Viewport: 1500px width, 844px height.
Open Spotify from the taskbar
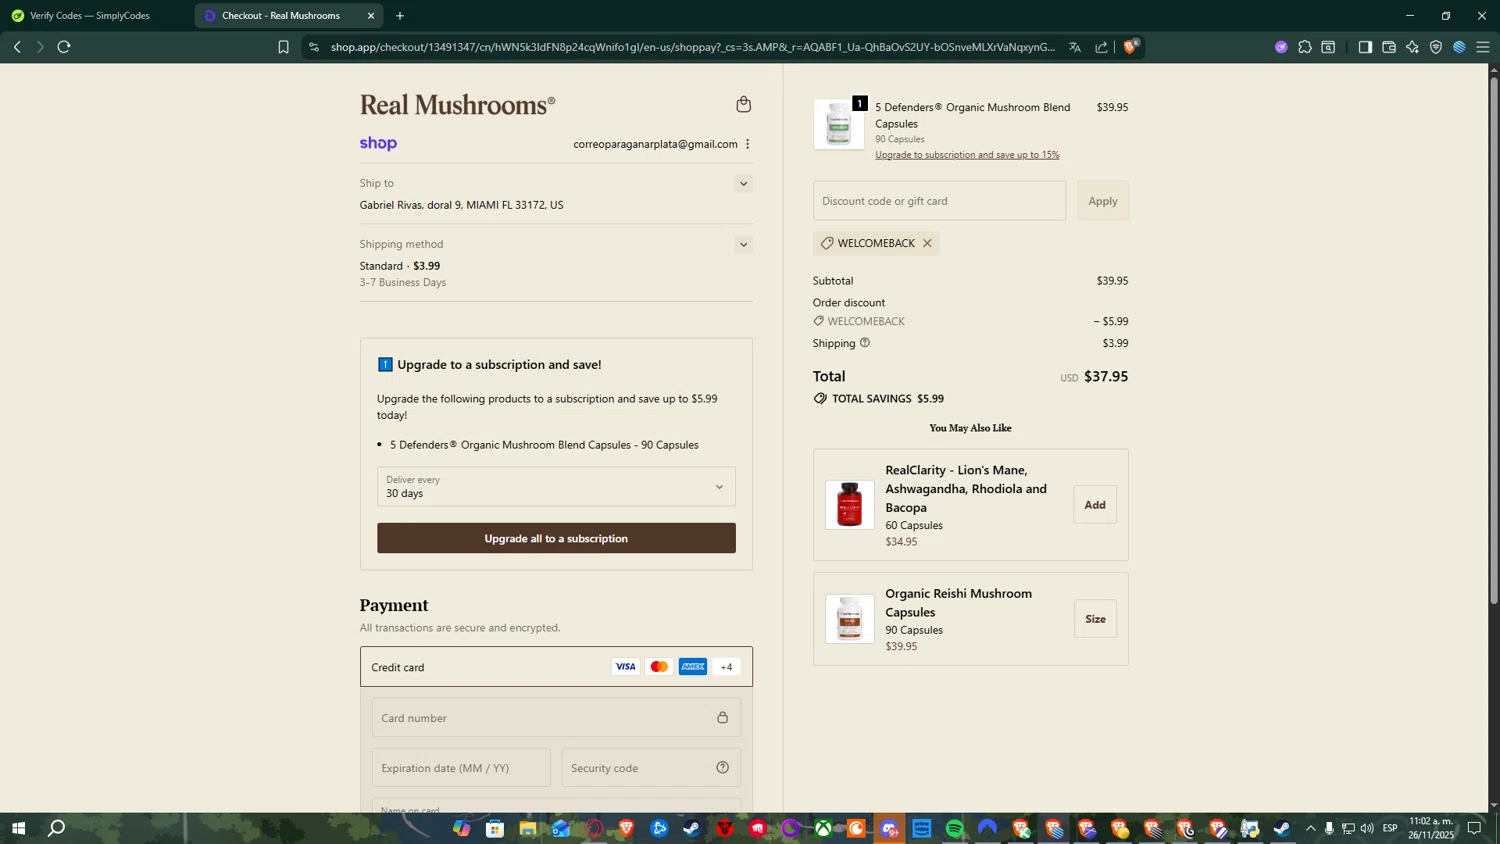click(955, 828)
